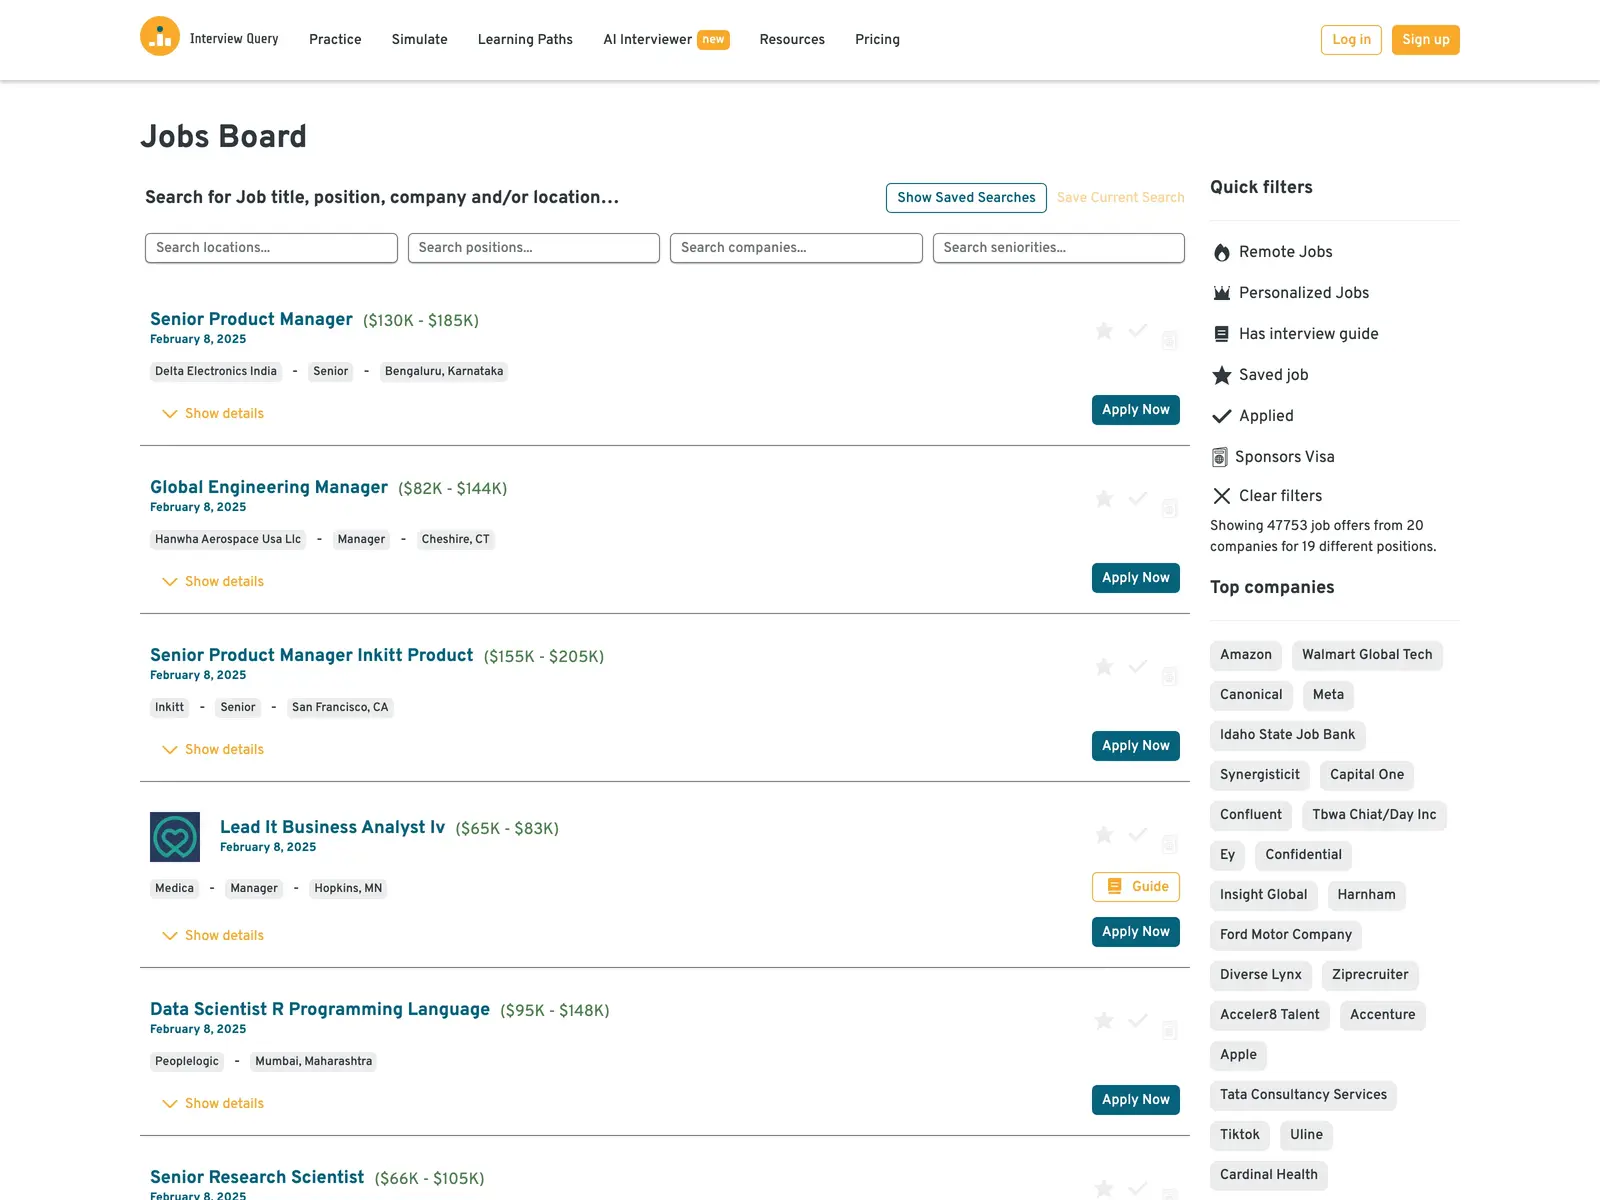
Task: Click the Interview Query logo icon
Action: (160, 37)
